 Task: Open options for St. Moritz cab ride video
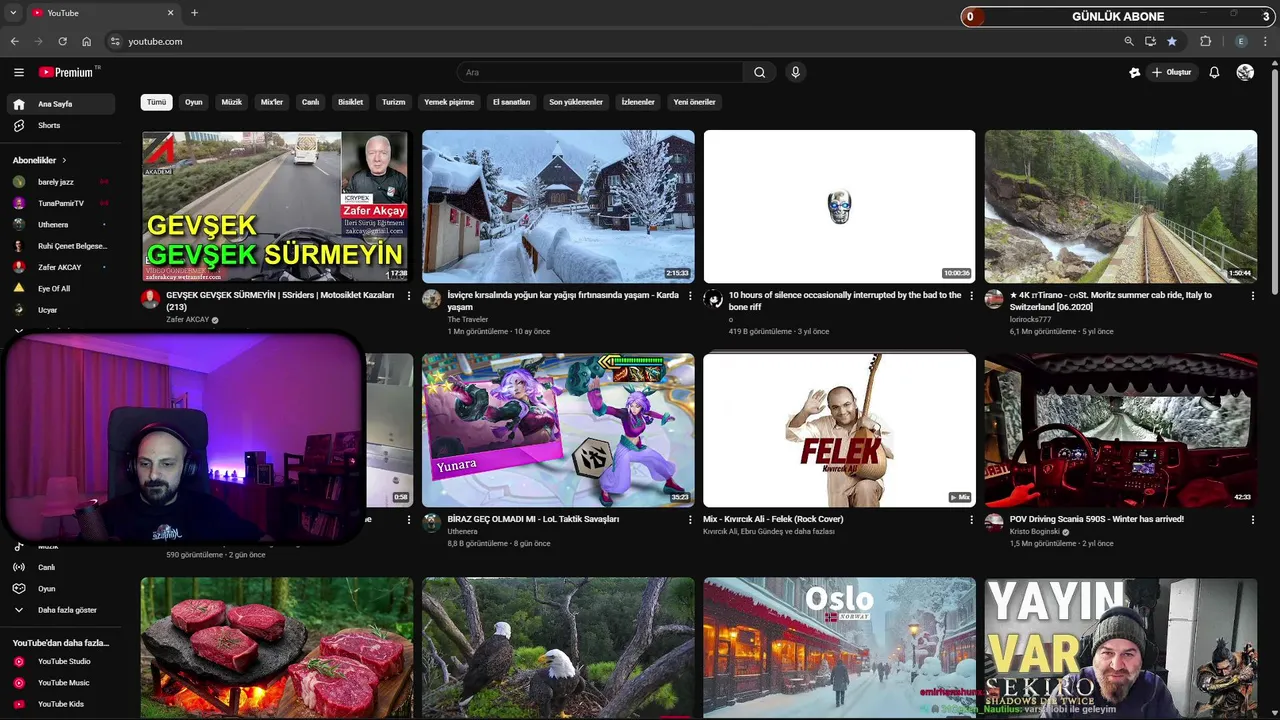click(x=1252, y=296)
